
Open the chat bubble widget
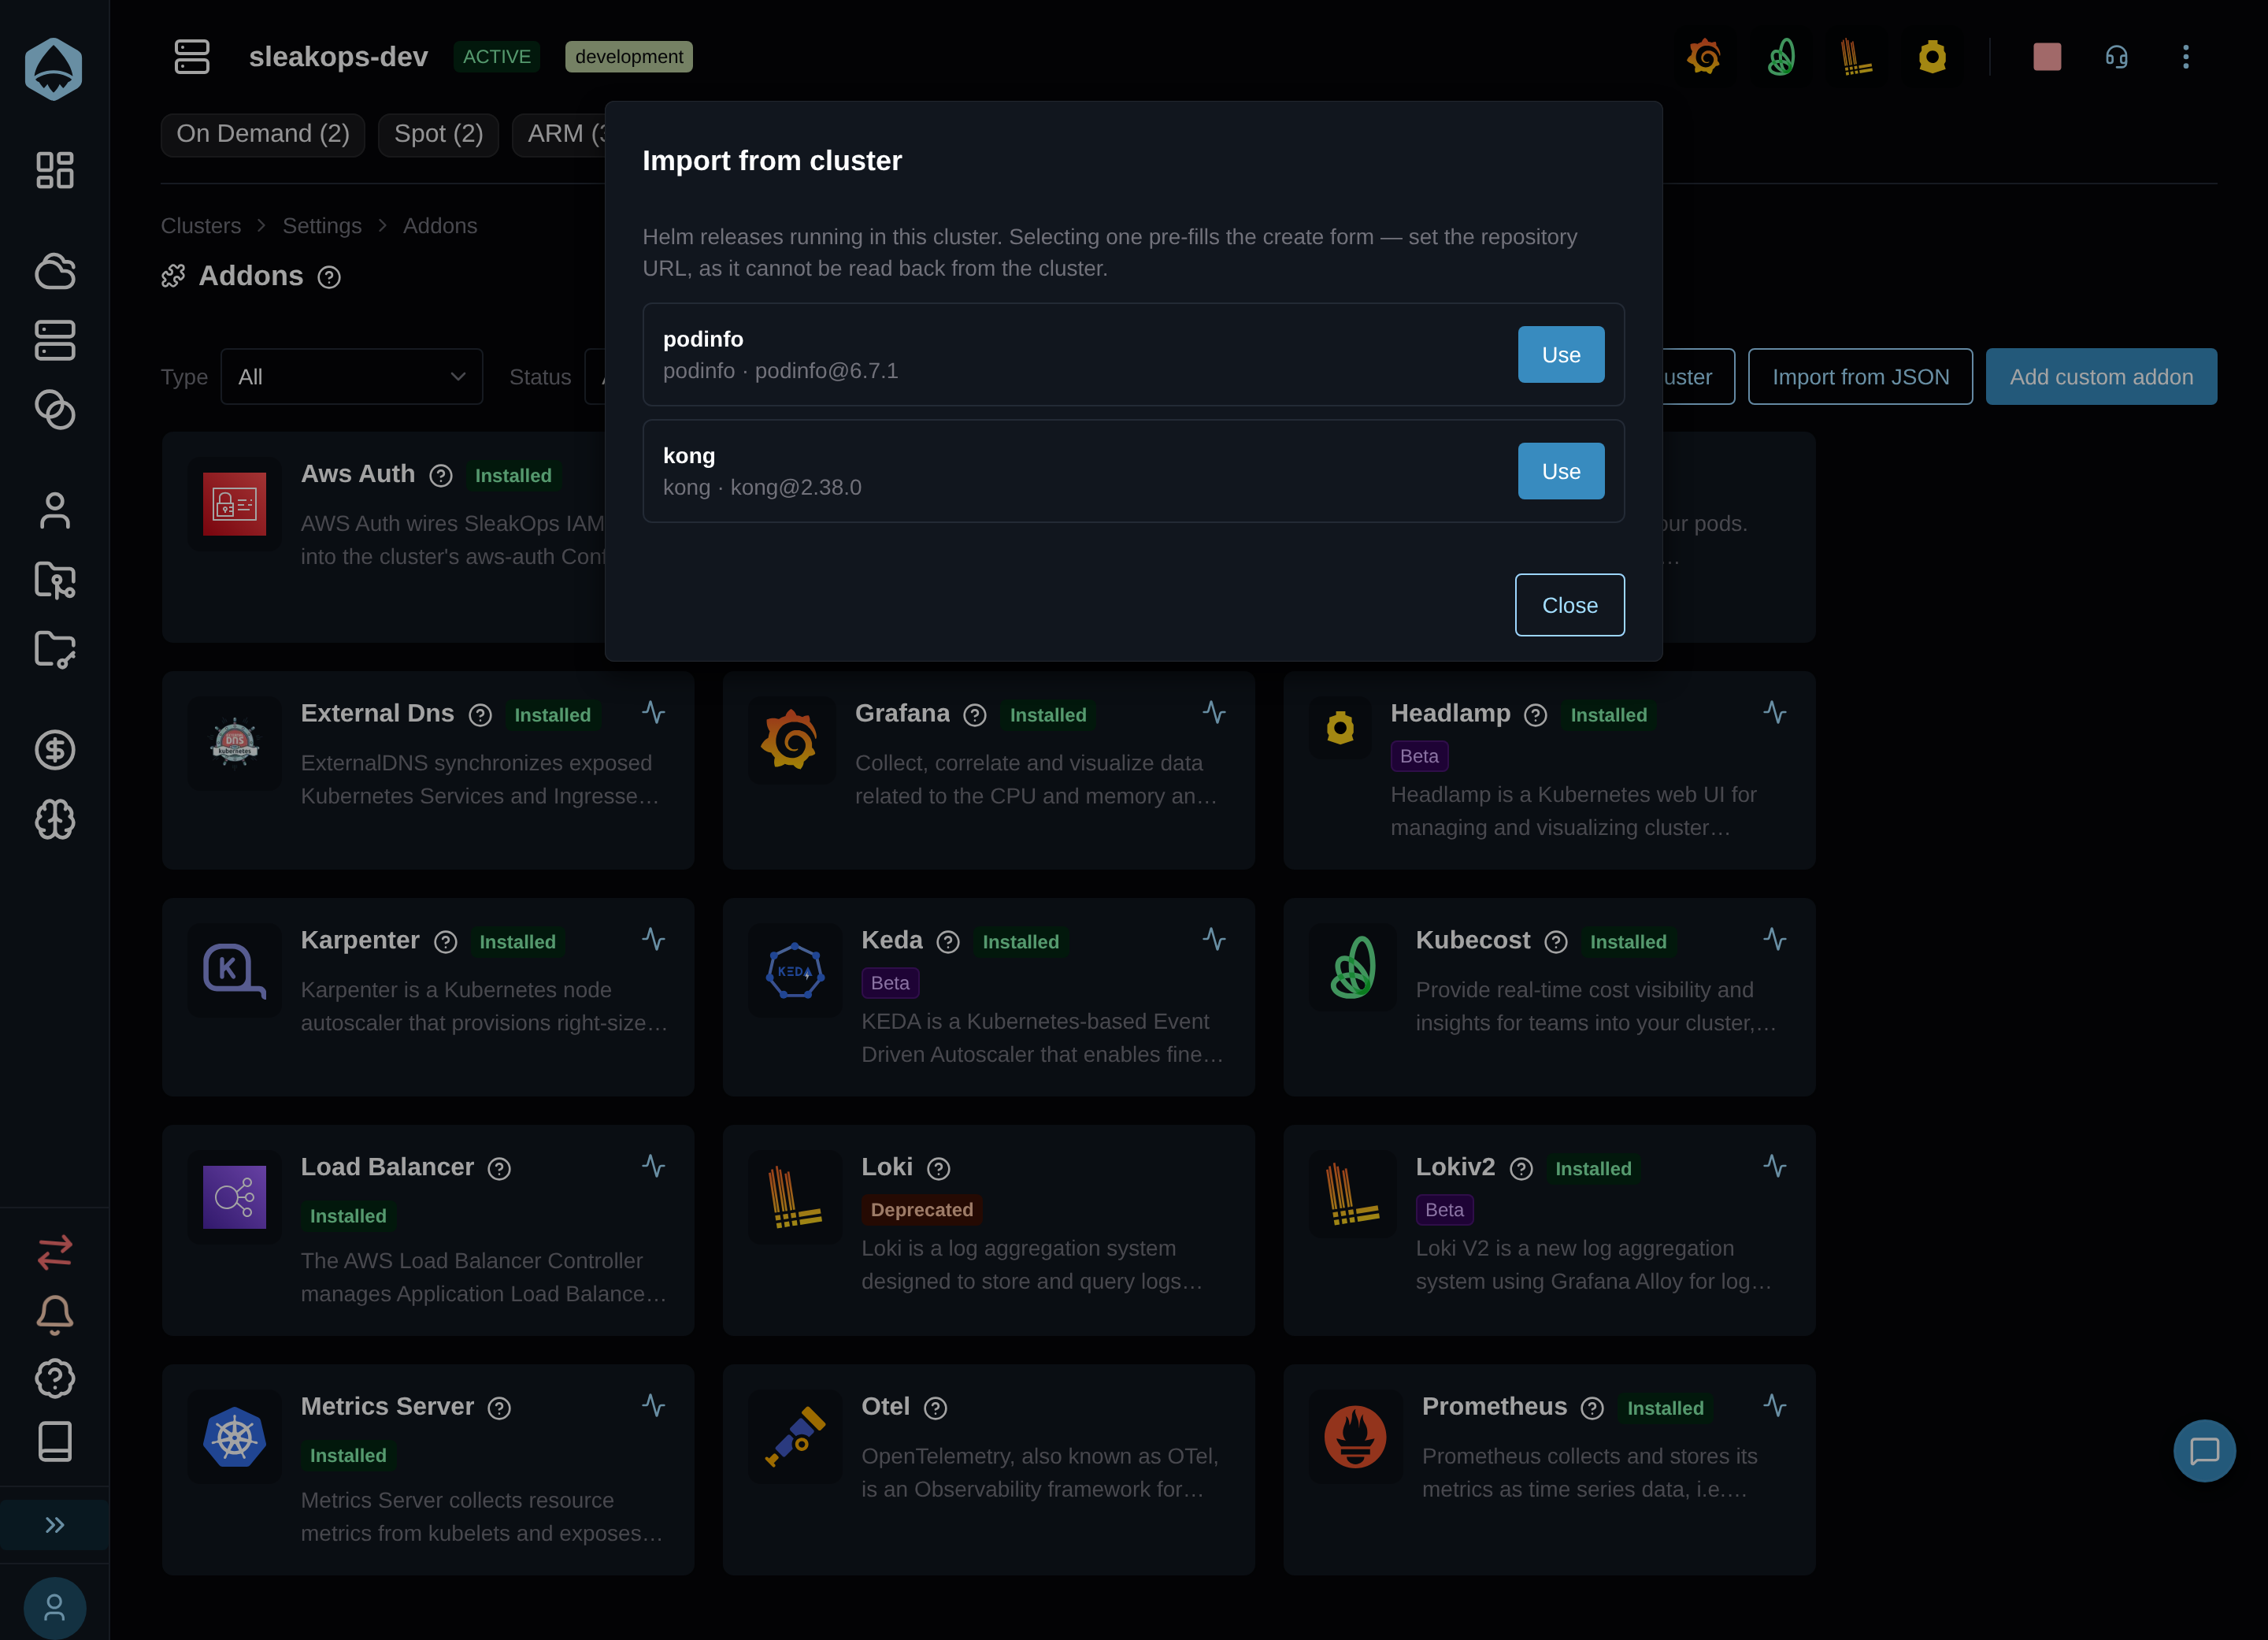[2204, 1451]
